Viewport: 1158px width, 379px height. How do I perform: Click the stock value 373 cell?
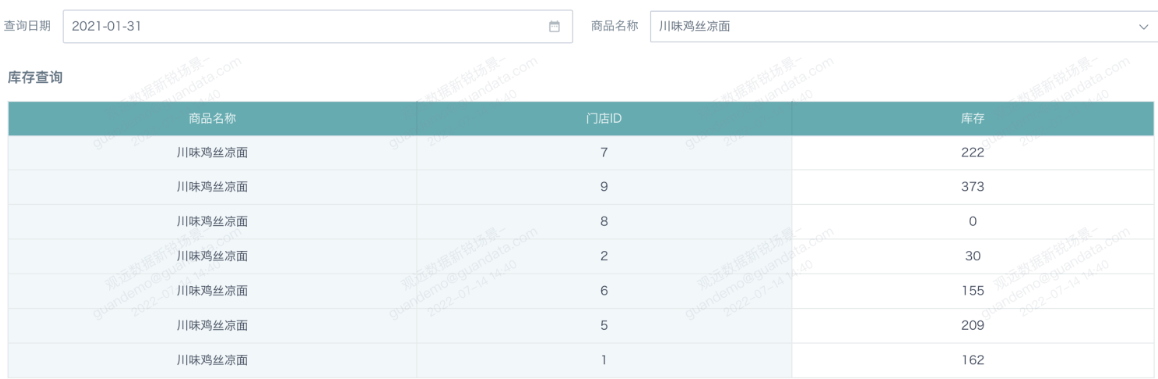[x=973, y=187]
